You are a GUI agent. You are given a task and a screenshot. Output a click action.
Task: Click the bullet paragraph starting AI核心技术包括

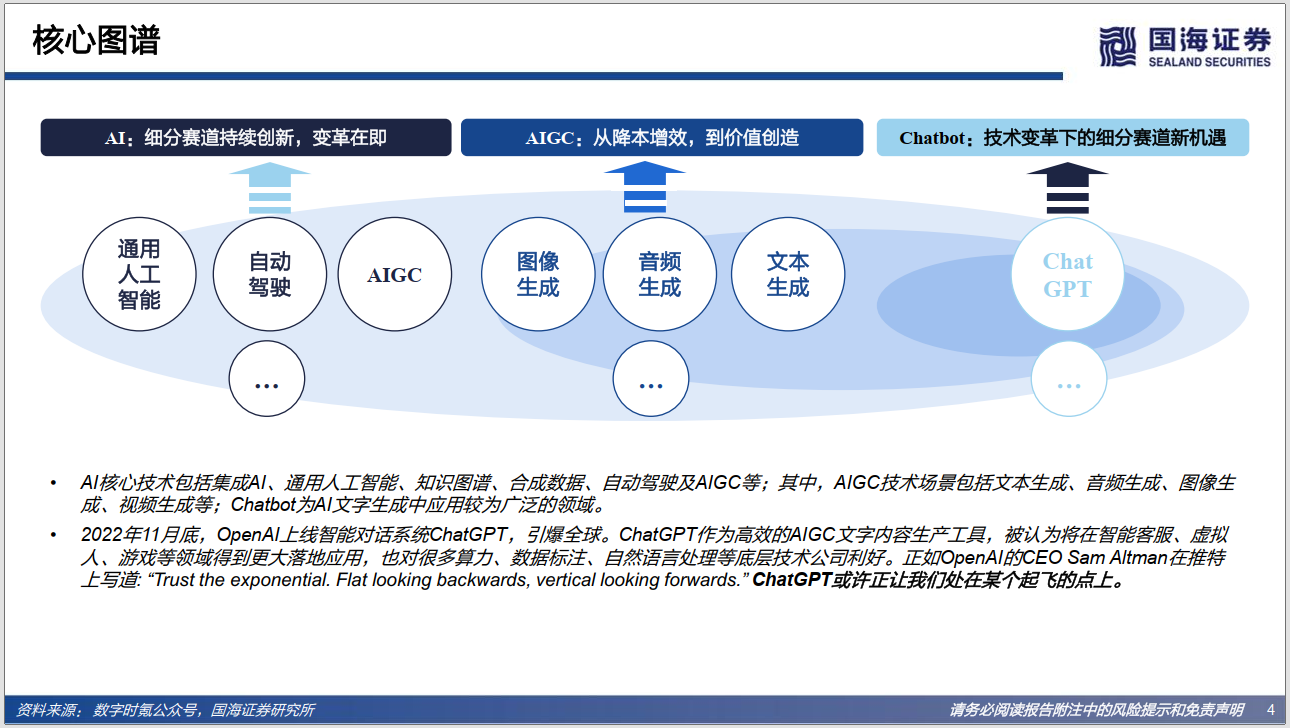coord(658,493)
